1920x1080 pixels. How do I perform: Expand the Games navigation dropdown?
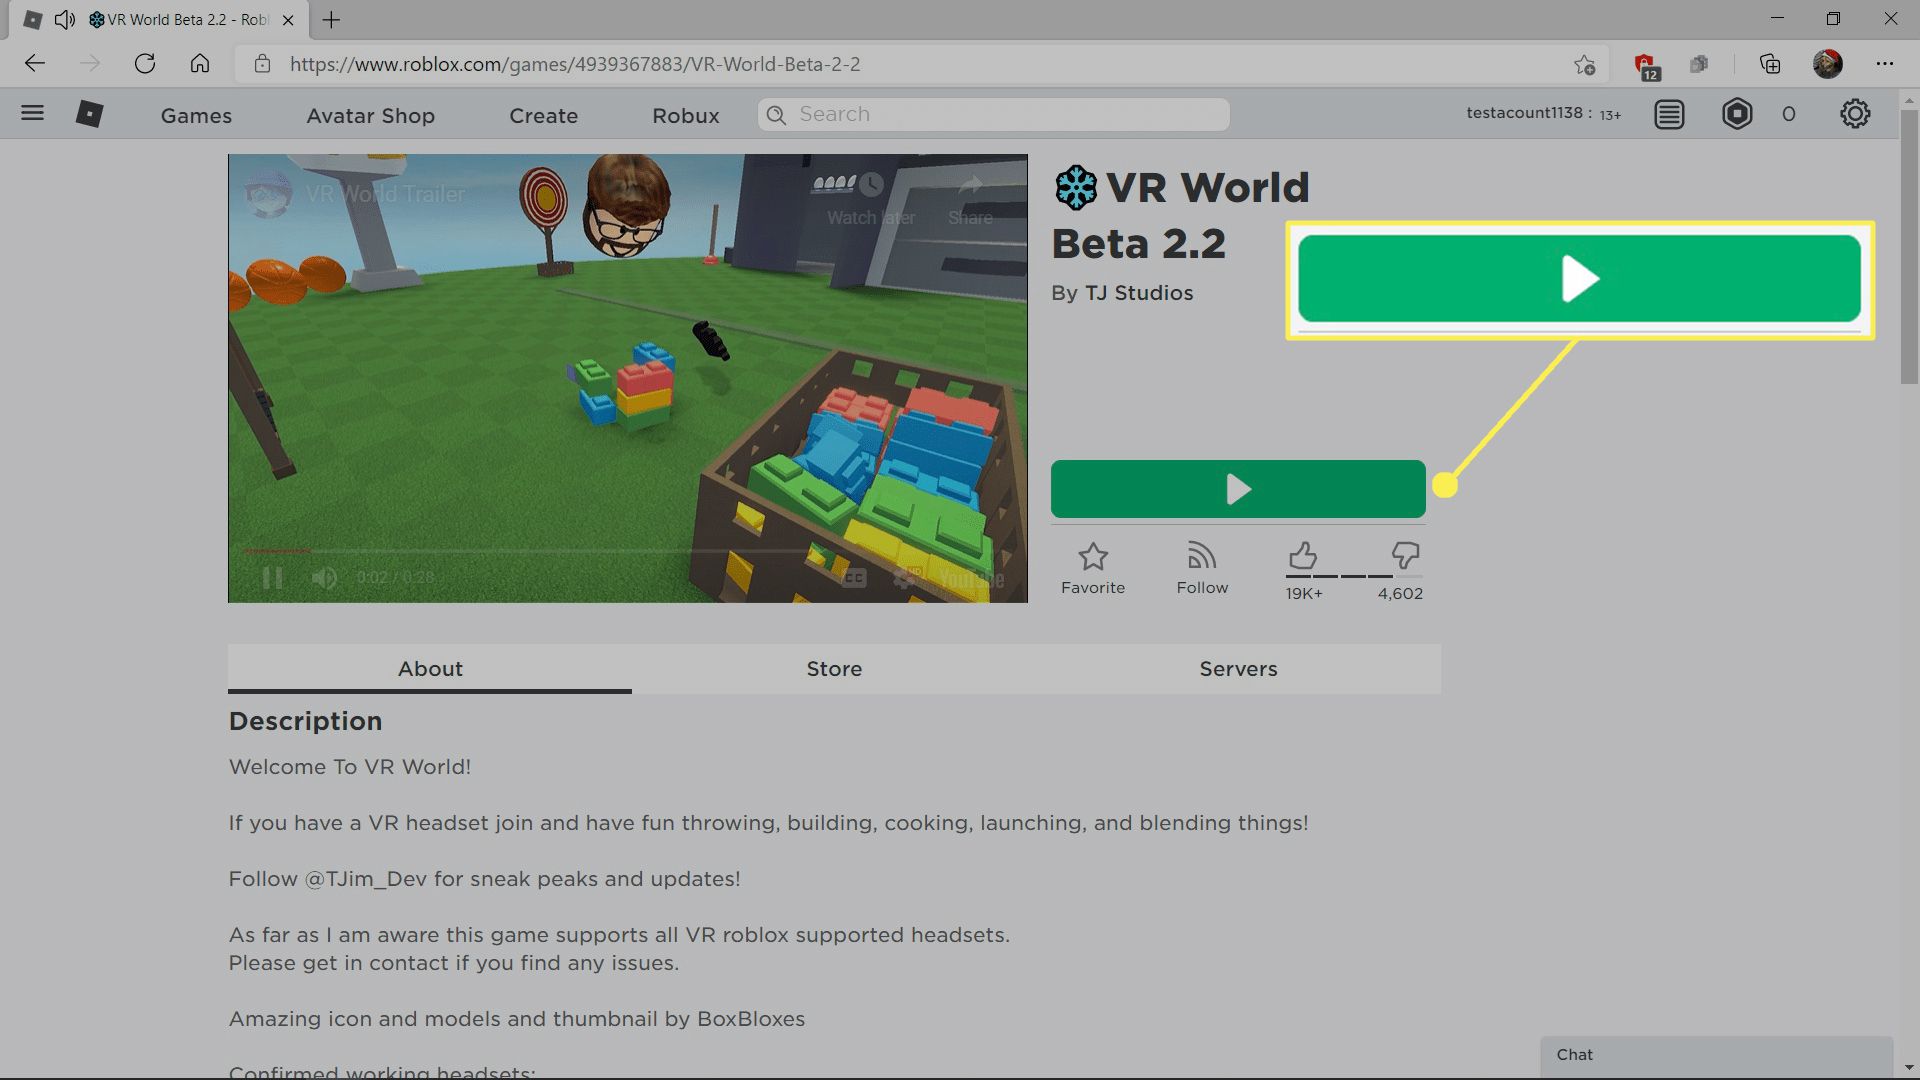[195, 115]
